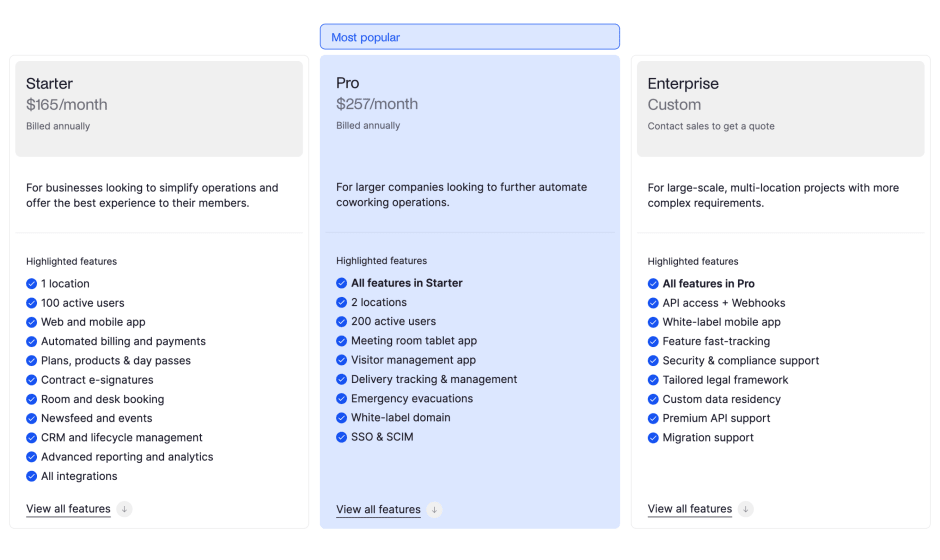Click the checkmark next to "Migration support"

click(x=653, y=438)
